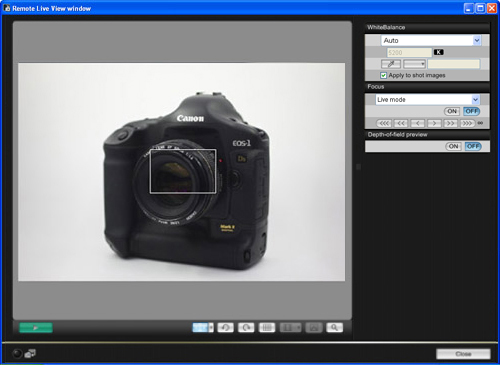This screenshot has width=500, height=365.
Task: Show the grid overlay
Action: coord(267,328)
